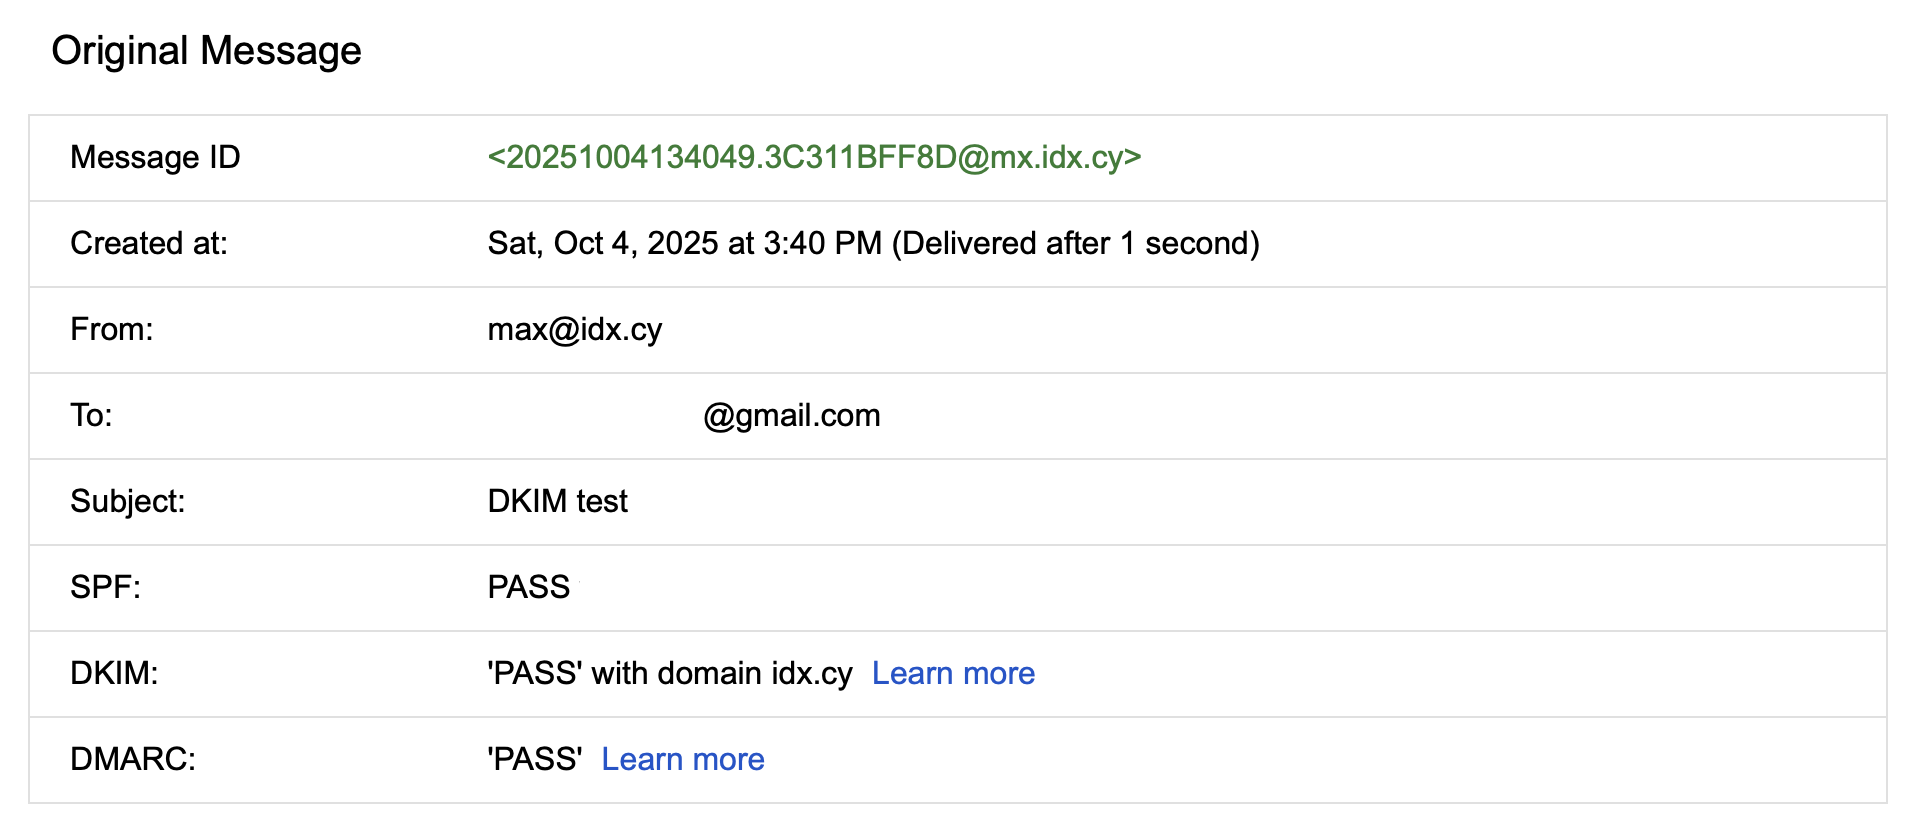Click the To: row label

pos(91,415)
